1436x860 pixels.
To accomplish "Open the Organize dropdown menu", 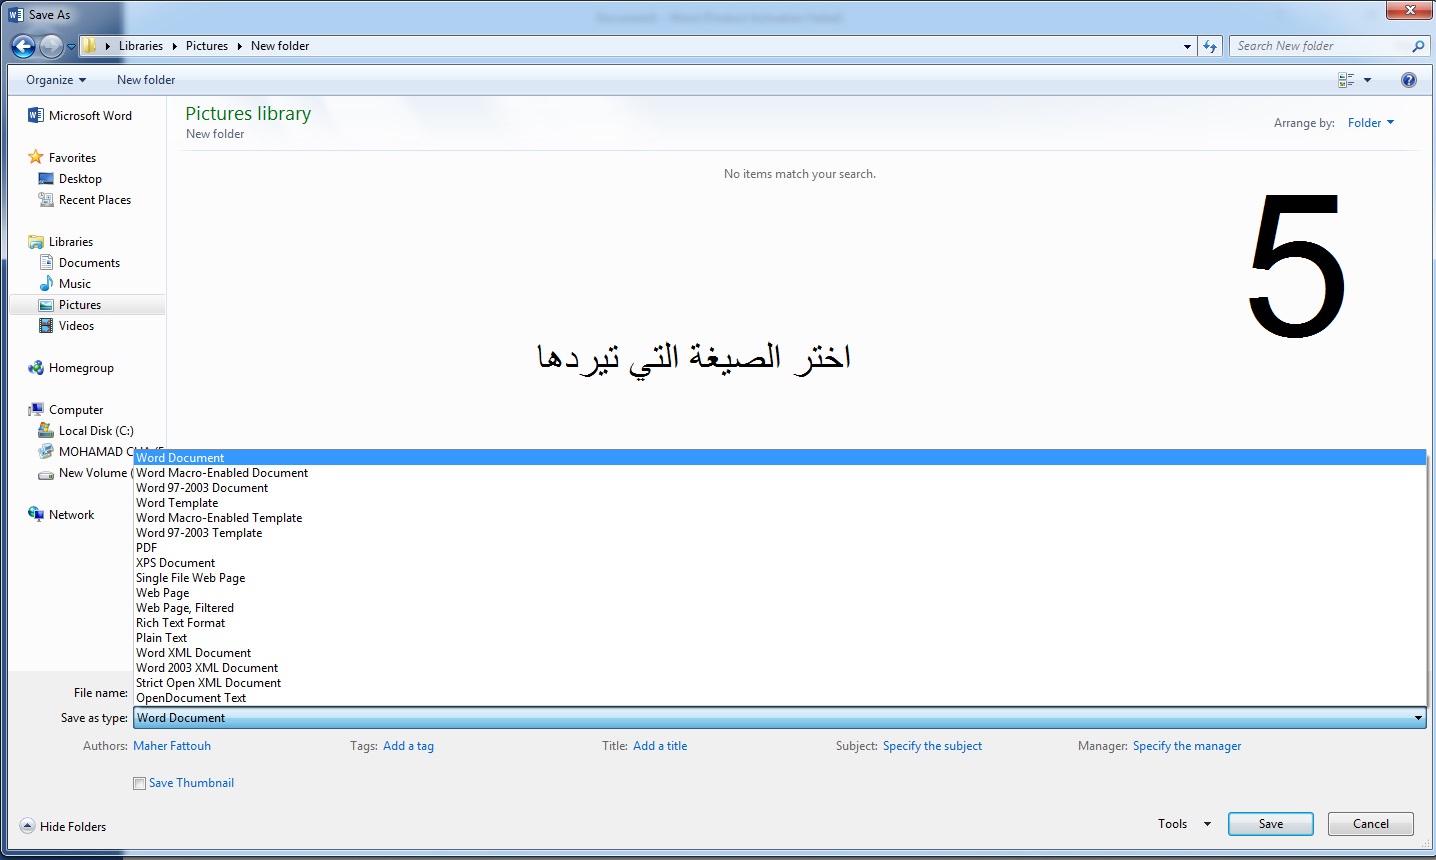I will pyautogui.click(x=56, y=80).
